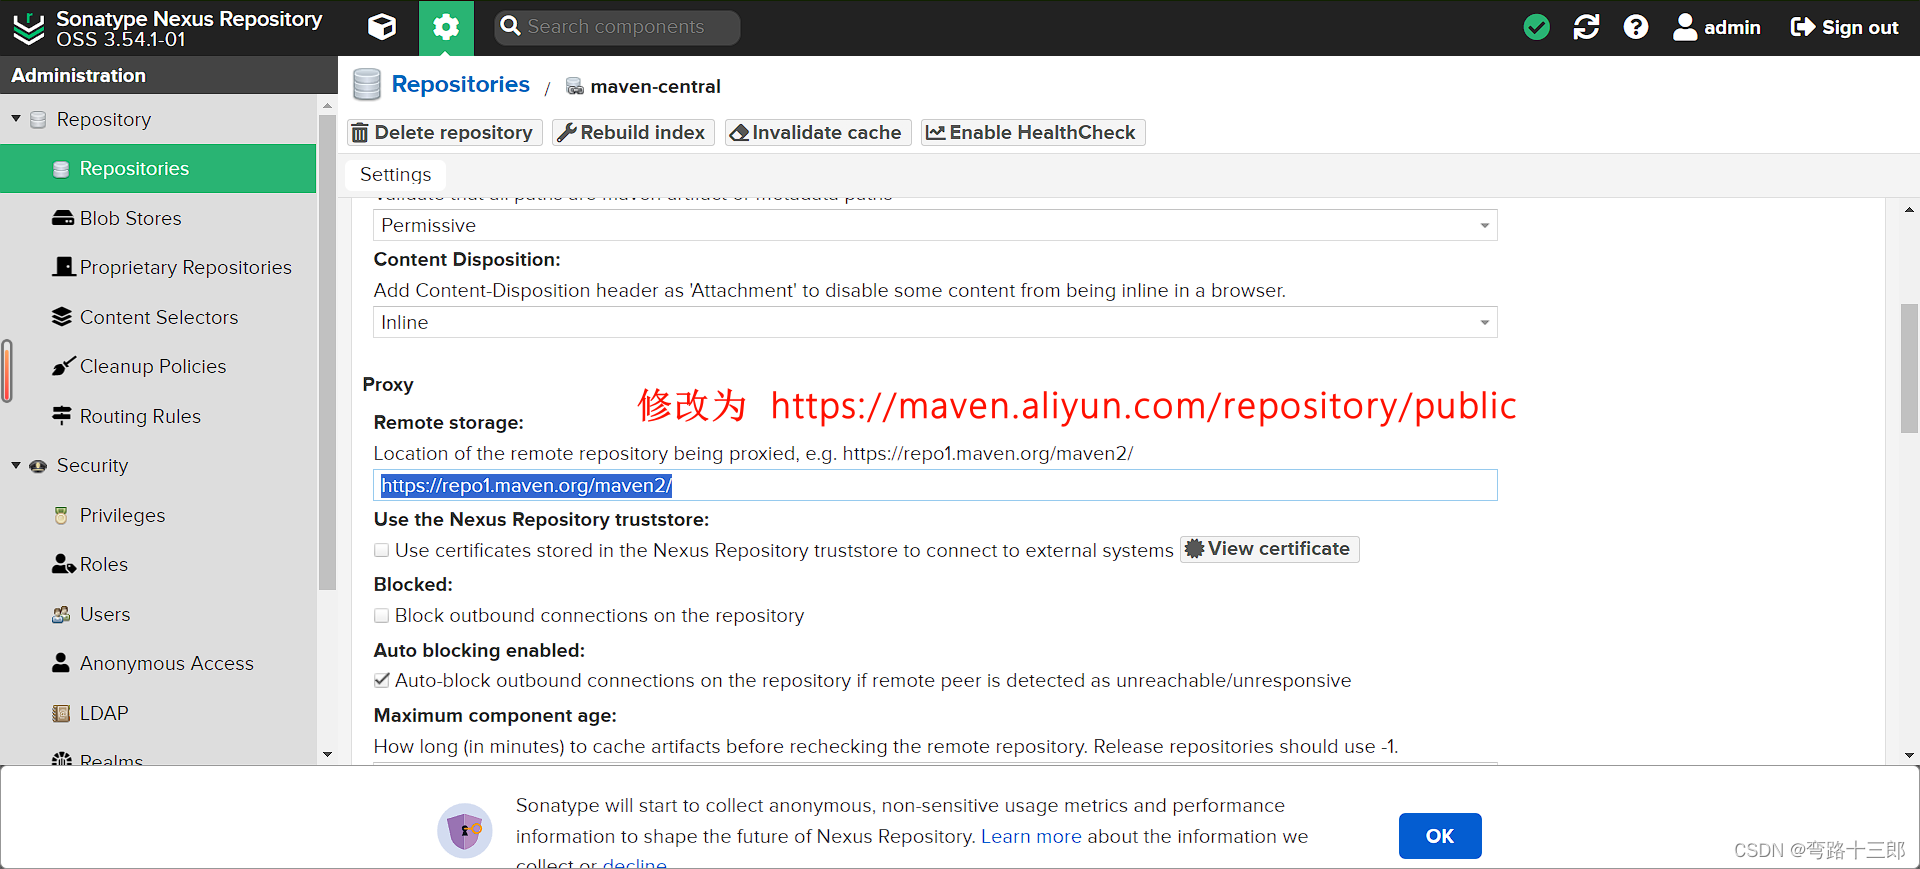Click the LDAP book icon

point(61,713)
